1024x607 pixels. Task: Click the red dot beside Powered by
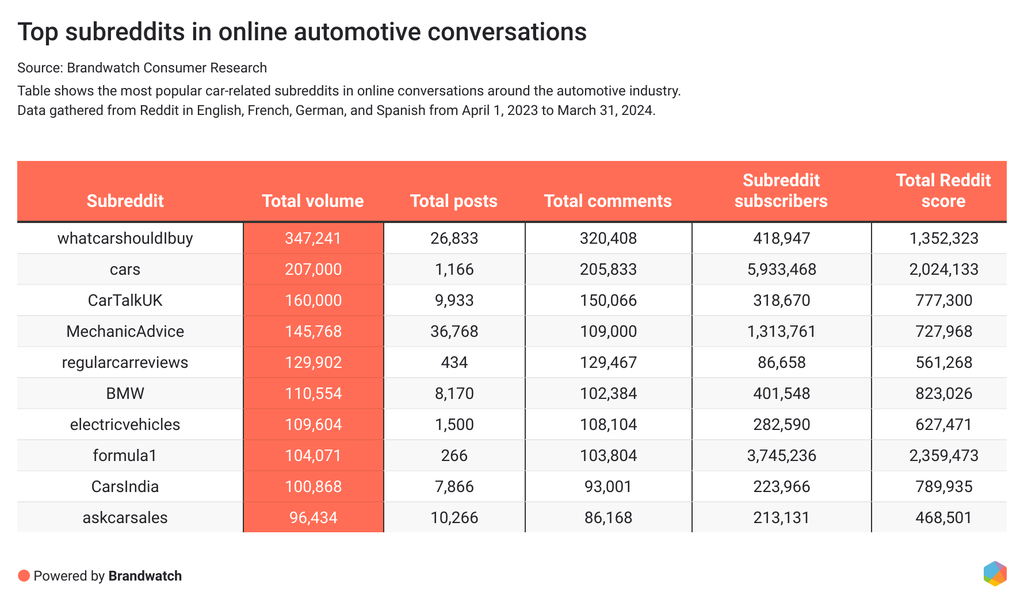[23, 576]
